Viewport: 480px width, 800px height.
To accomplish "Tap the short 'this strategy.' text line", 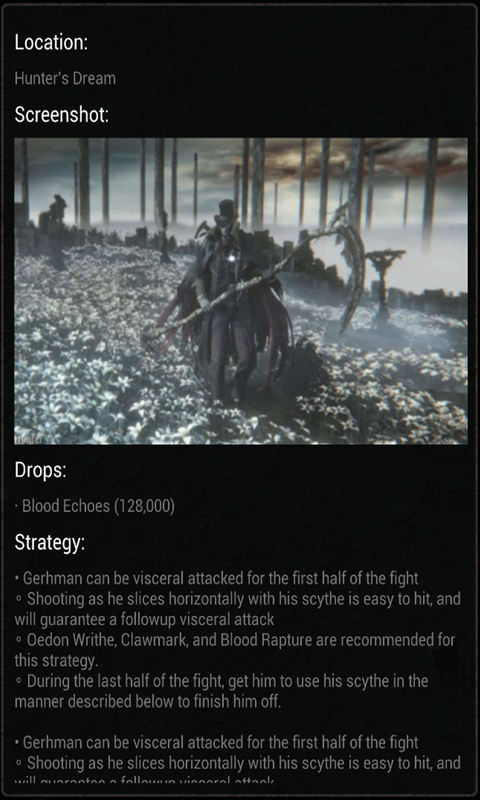I will [x=56, y=661].
